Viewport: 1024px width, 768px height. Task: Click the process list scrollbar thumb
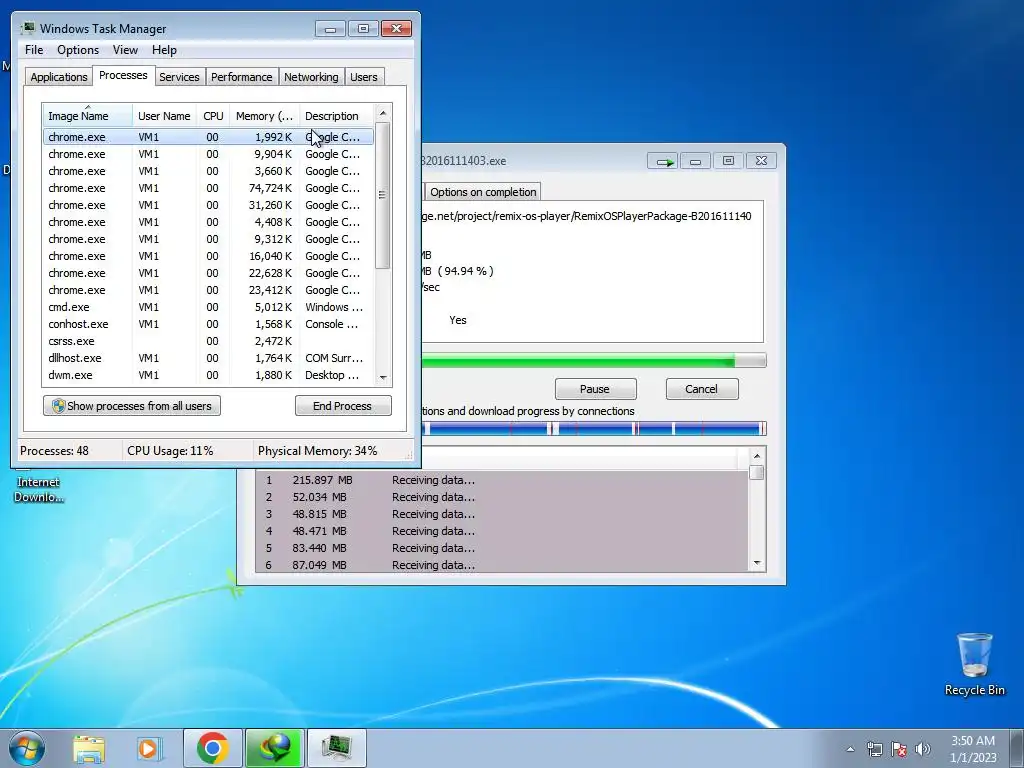[383, 195]
